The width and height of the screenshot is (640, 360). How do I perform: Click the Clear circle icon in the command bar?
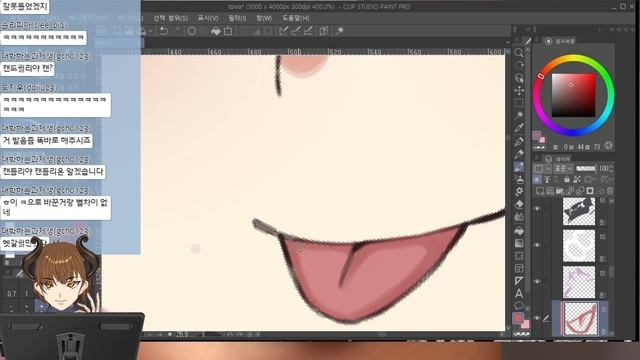pyautogui.click(x=191, y=31)
